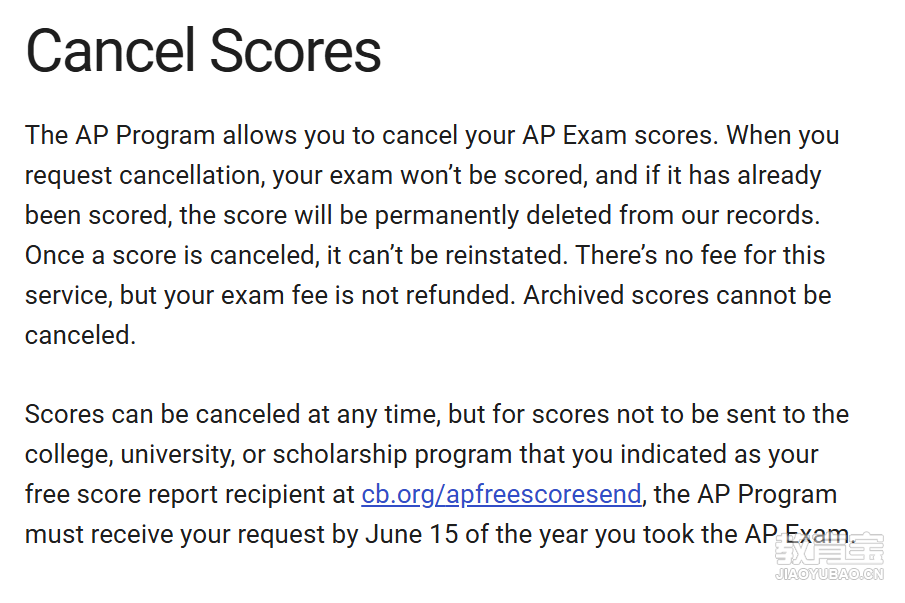The height and width of the screenshot is (603, 905).
Task: Click the jiaoyubao watermark logo
Action: coord(829,549)
